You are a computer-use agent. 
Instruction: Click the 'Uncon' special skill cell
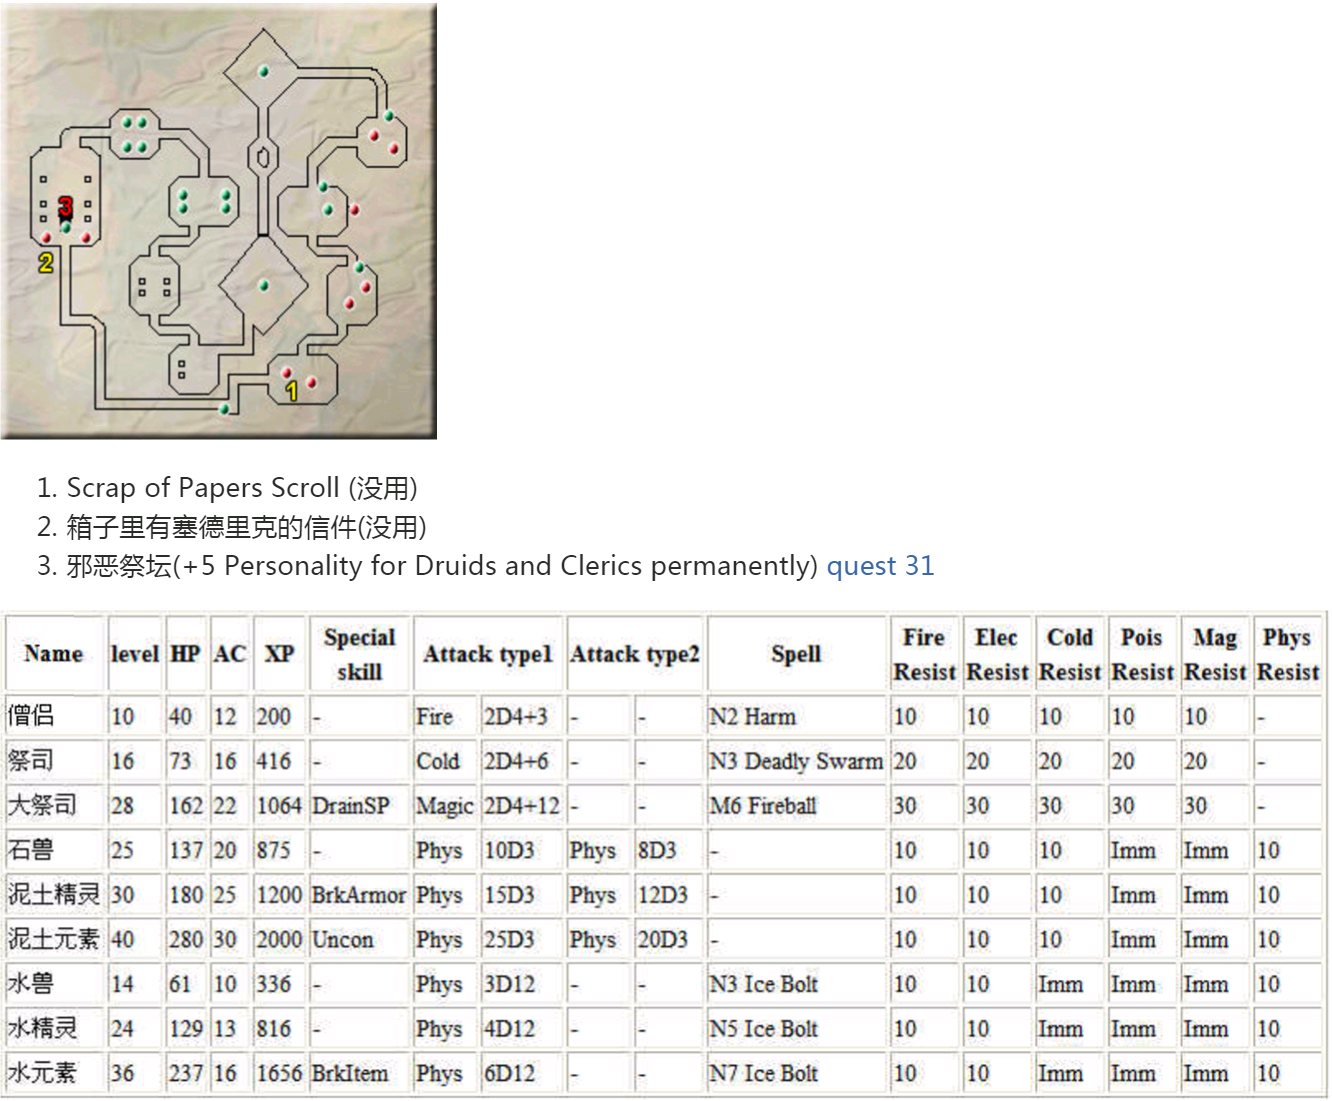point(360,939)
